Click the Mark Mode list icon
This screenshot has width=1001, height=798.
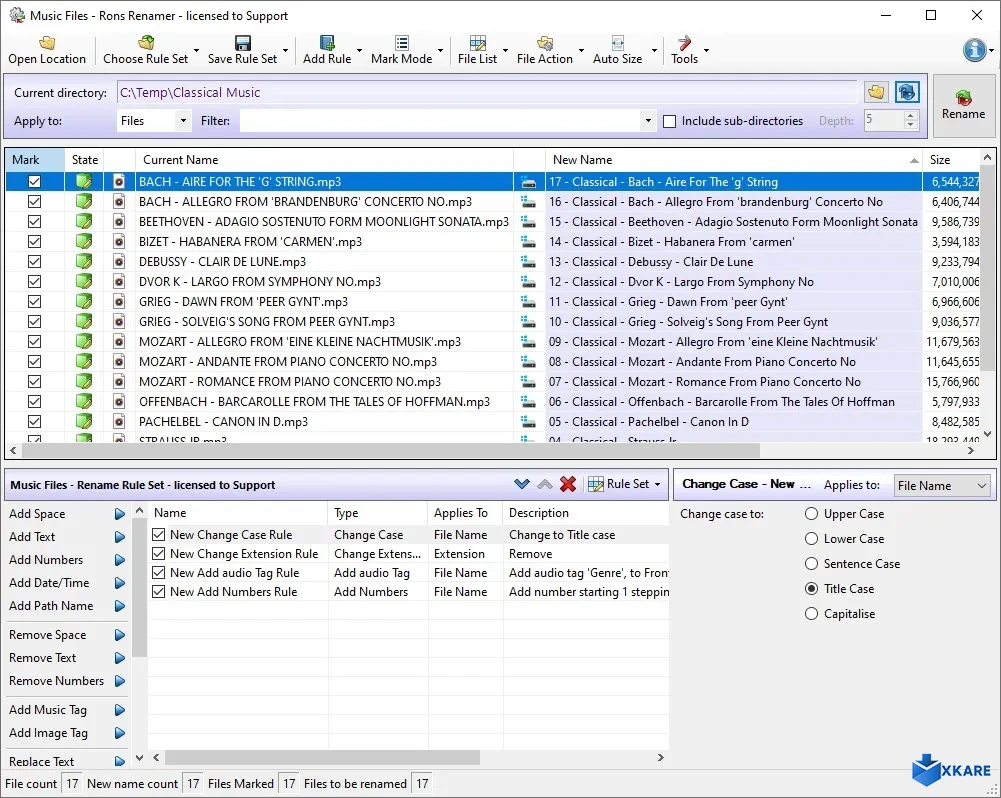[402, 43]
